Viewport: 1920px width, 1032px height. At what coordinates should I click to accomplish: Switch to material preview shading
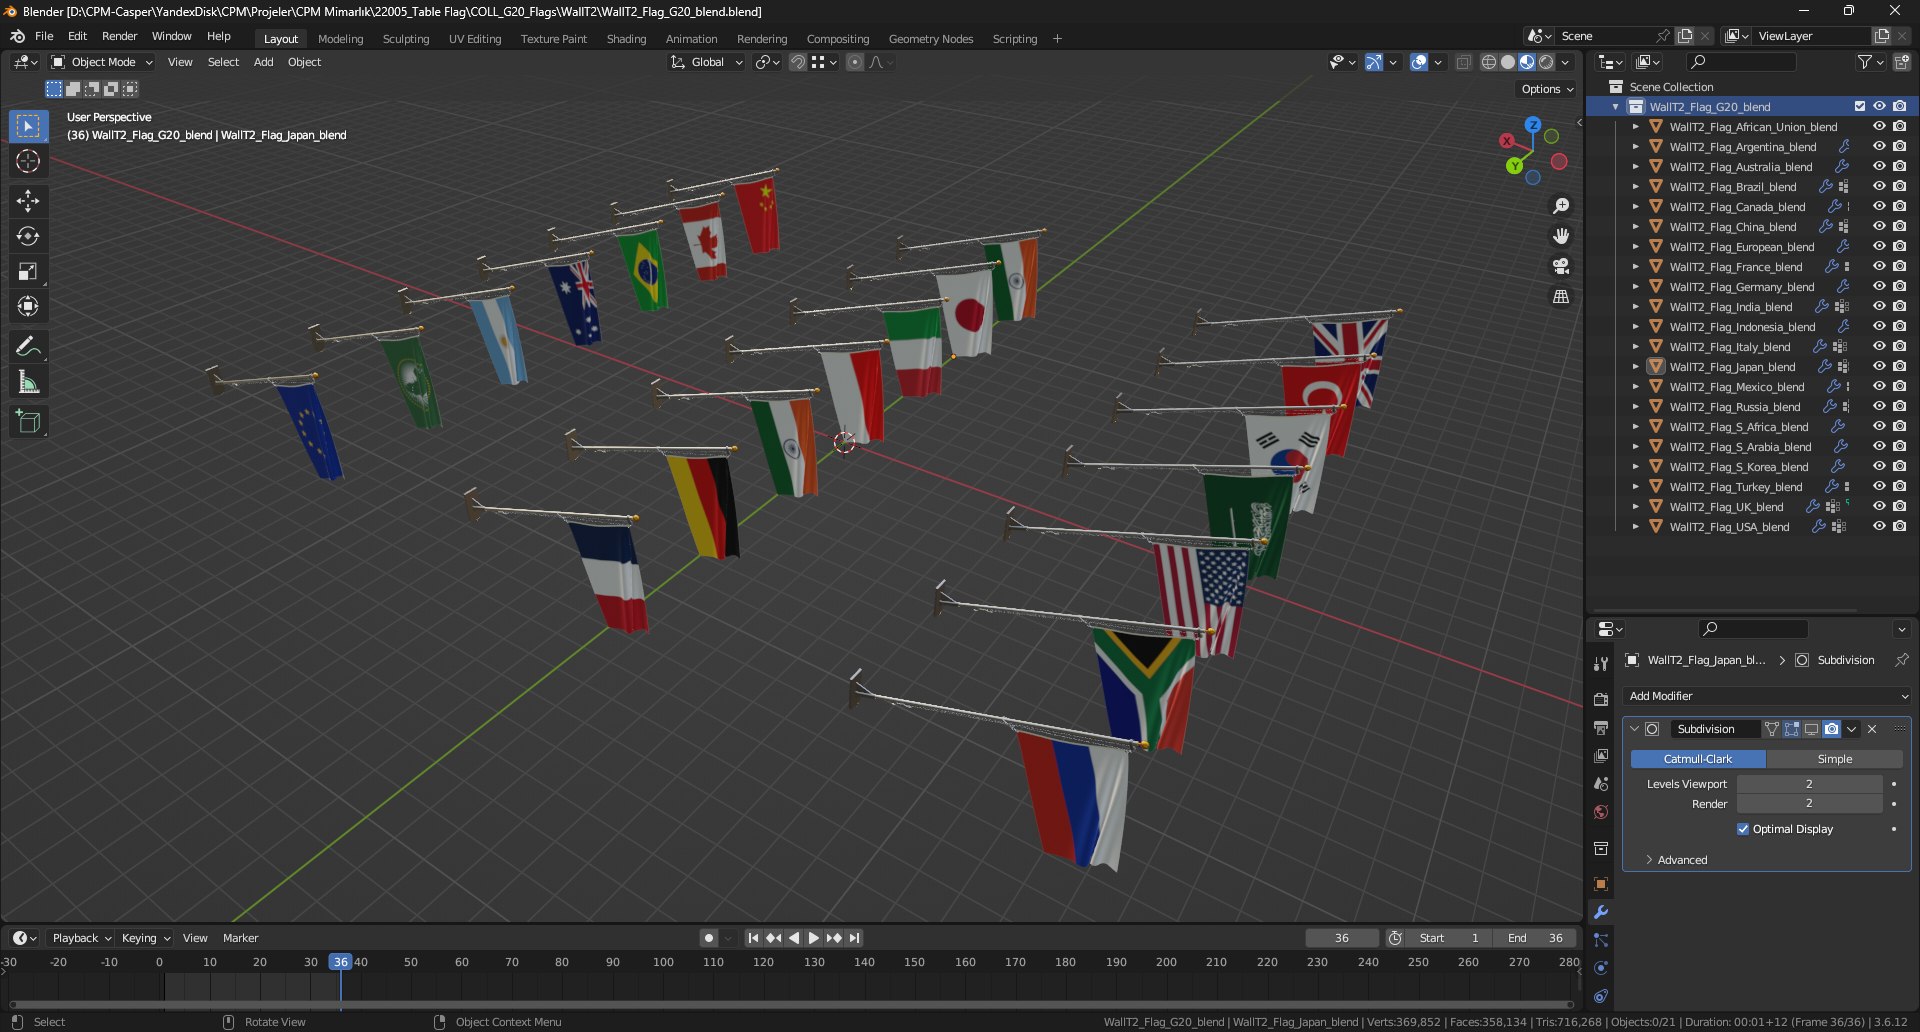[x=1526, y=62]
